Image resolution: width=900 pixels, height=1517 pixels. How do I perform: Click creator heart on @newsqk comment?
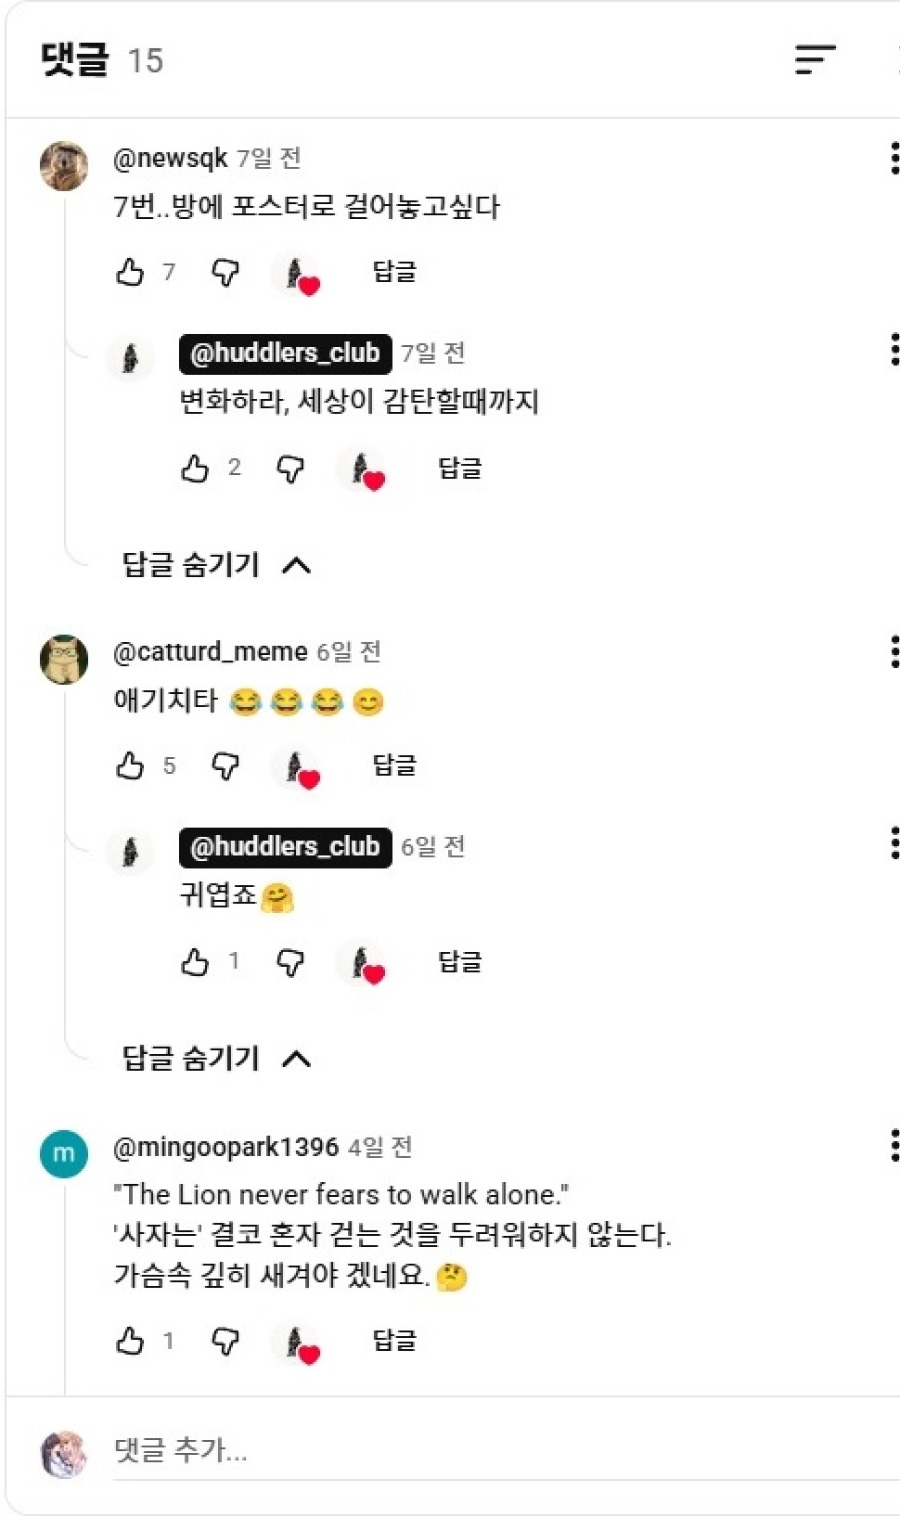(298, 274)
